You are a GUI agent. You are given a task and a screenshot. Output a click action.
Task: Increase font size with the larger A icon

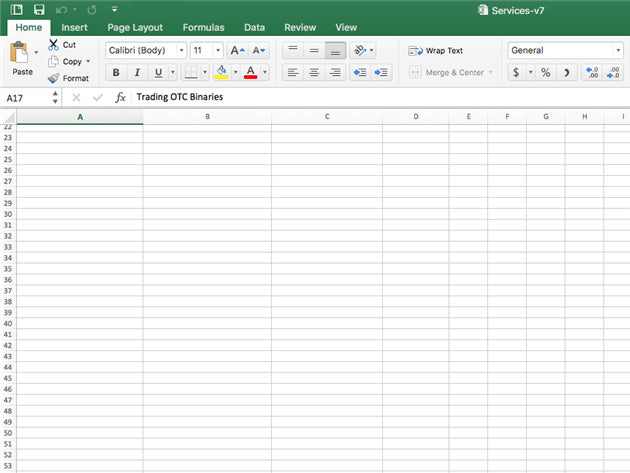tap(237, 50)
